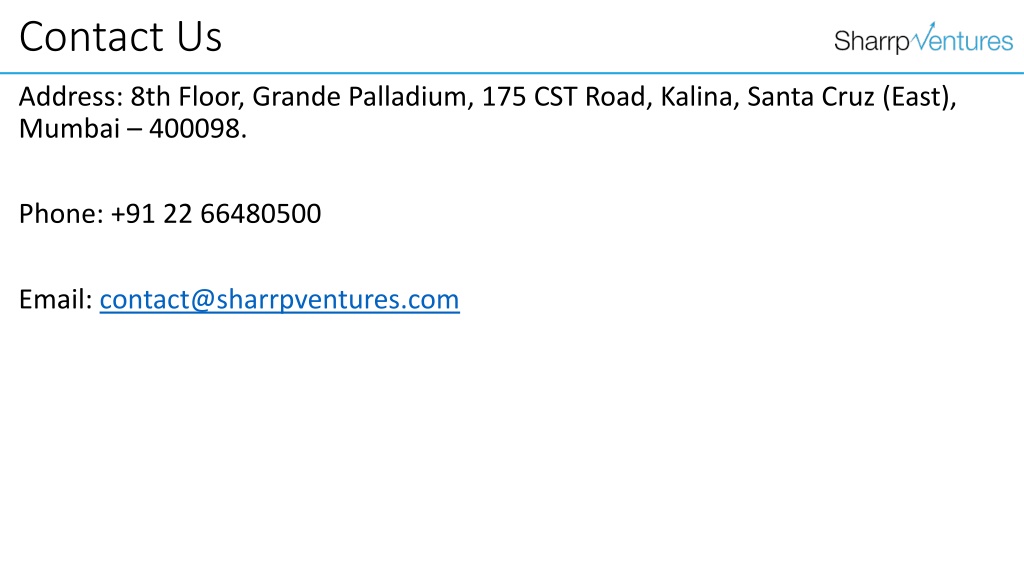Click the 400098 pin code

click(x=195, y=129)
